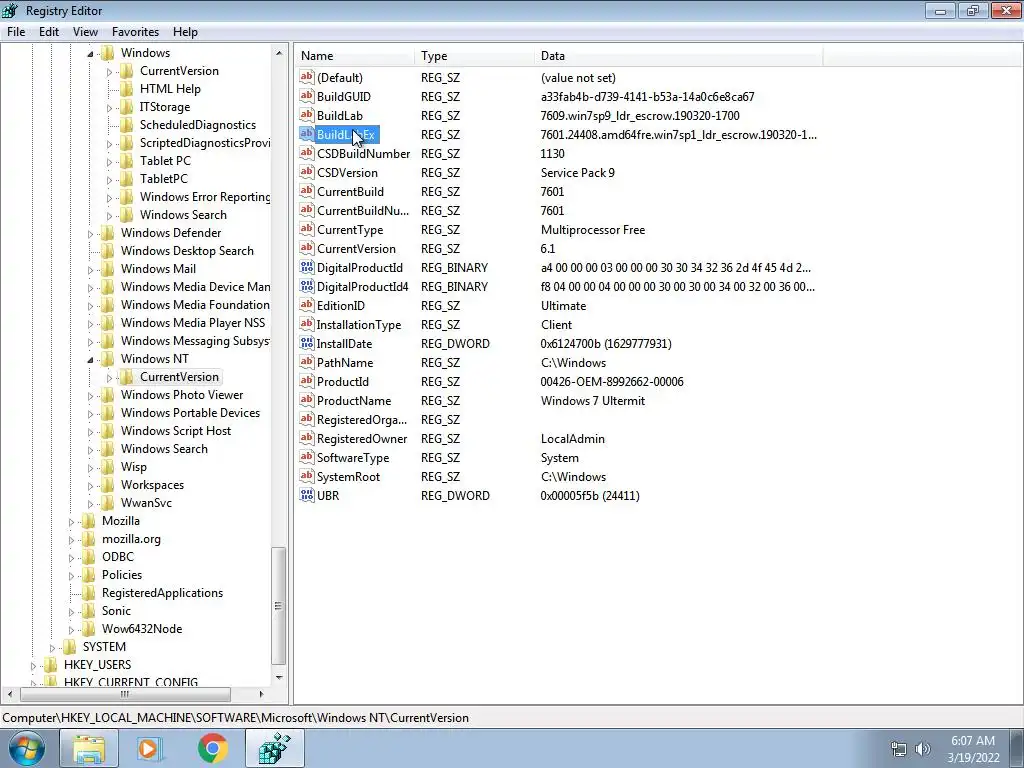
Task: Select the ODBC key in the tree
Action: click(x=118, y=556)
